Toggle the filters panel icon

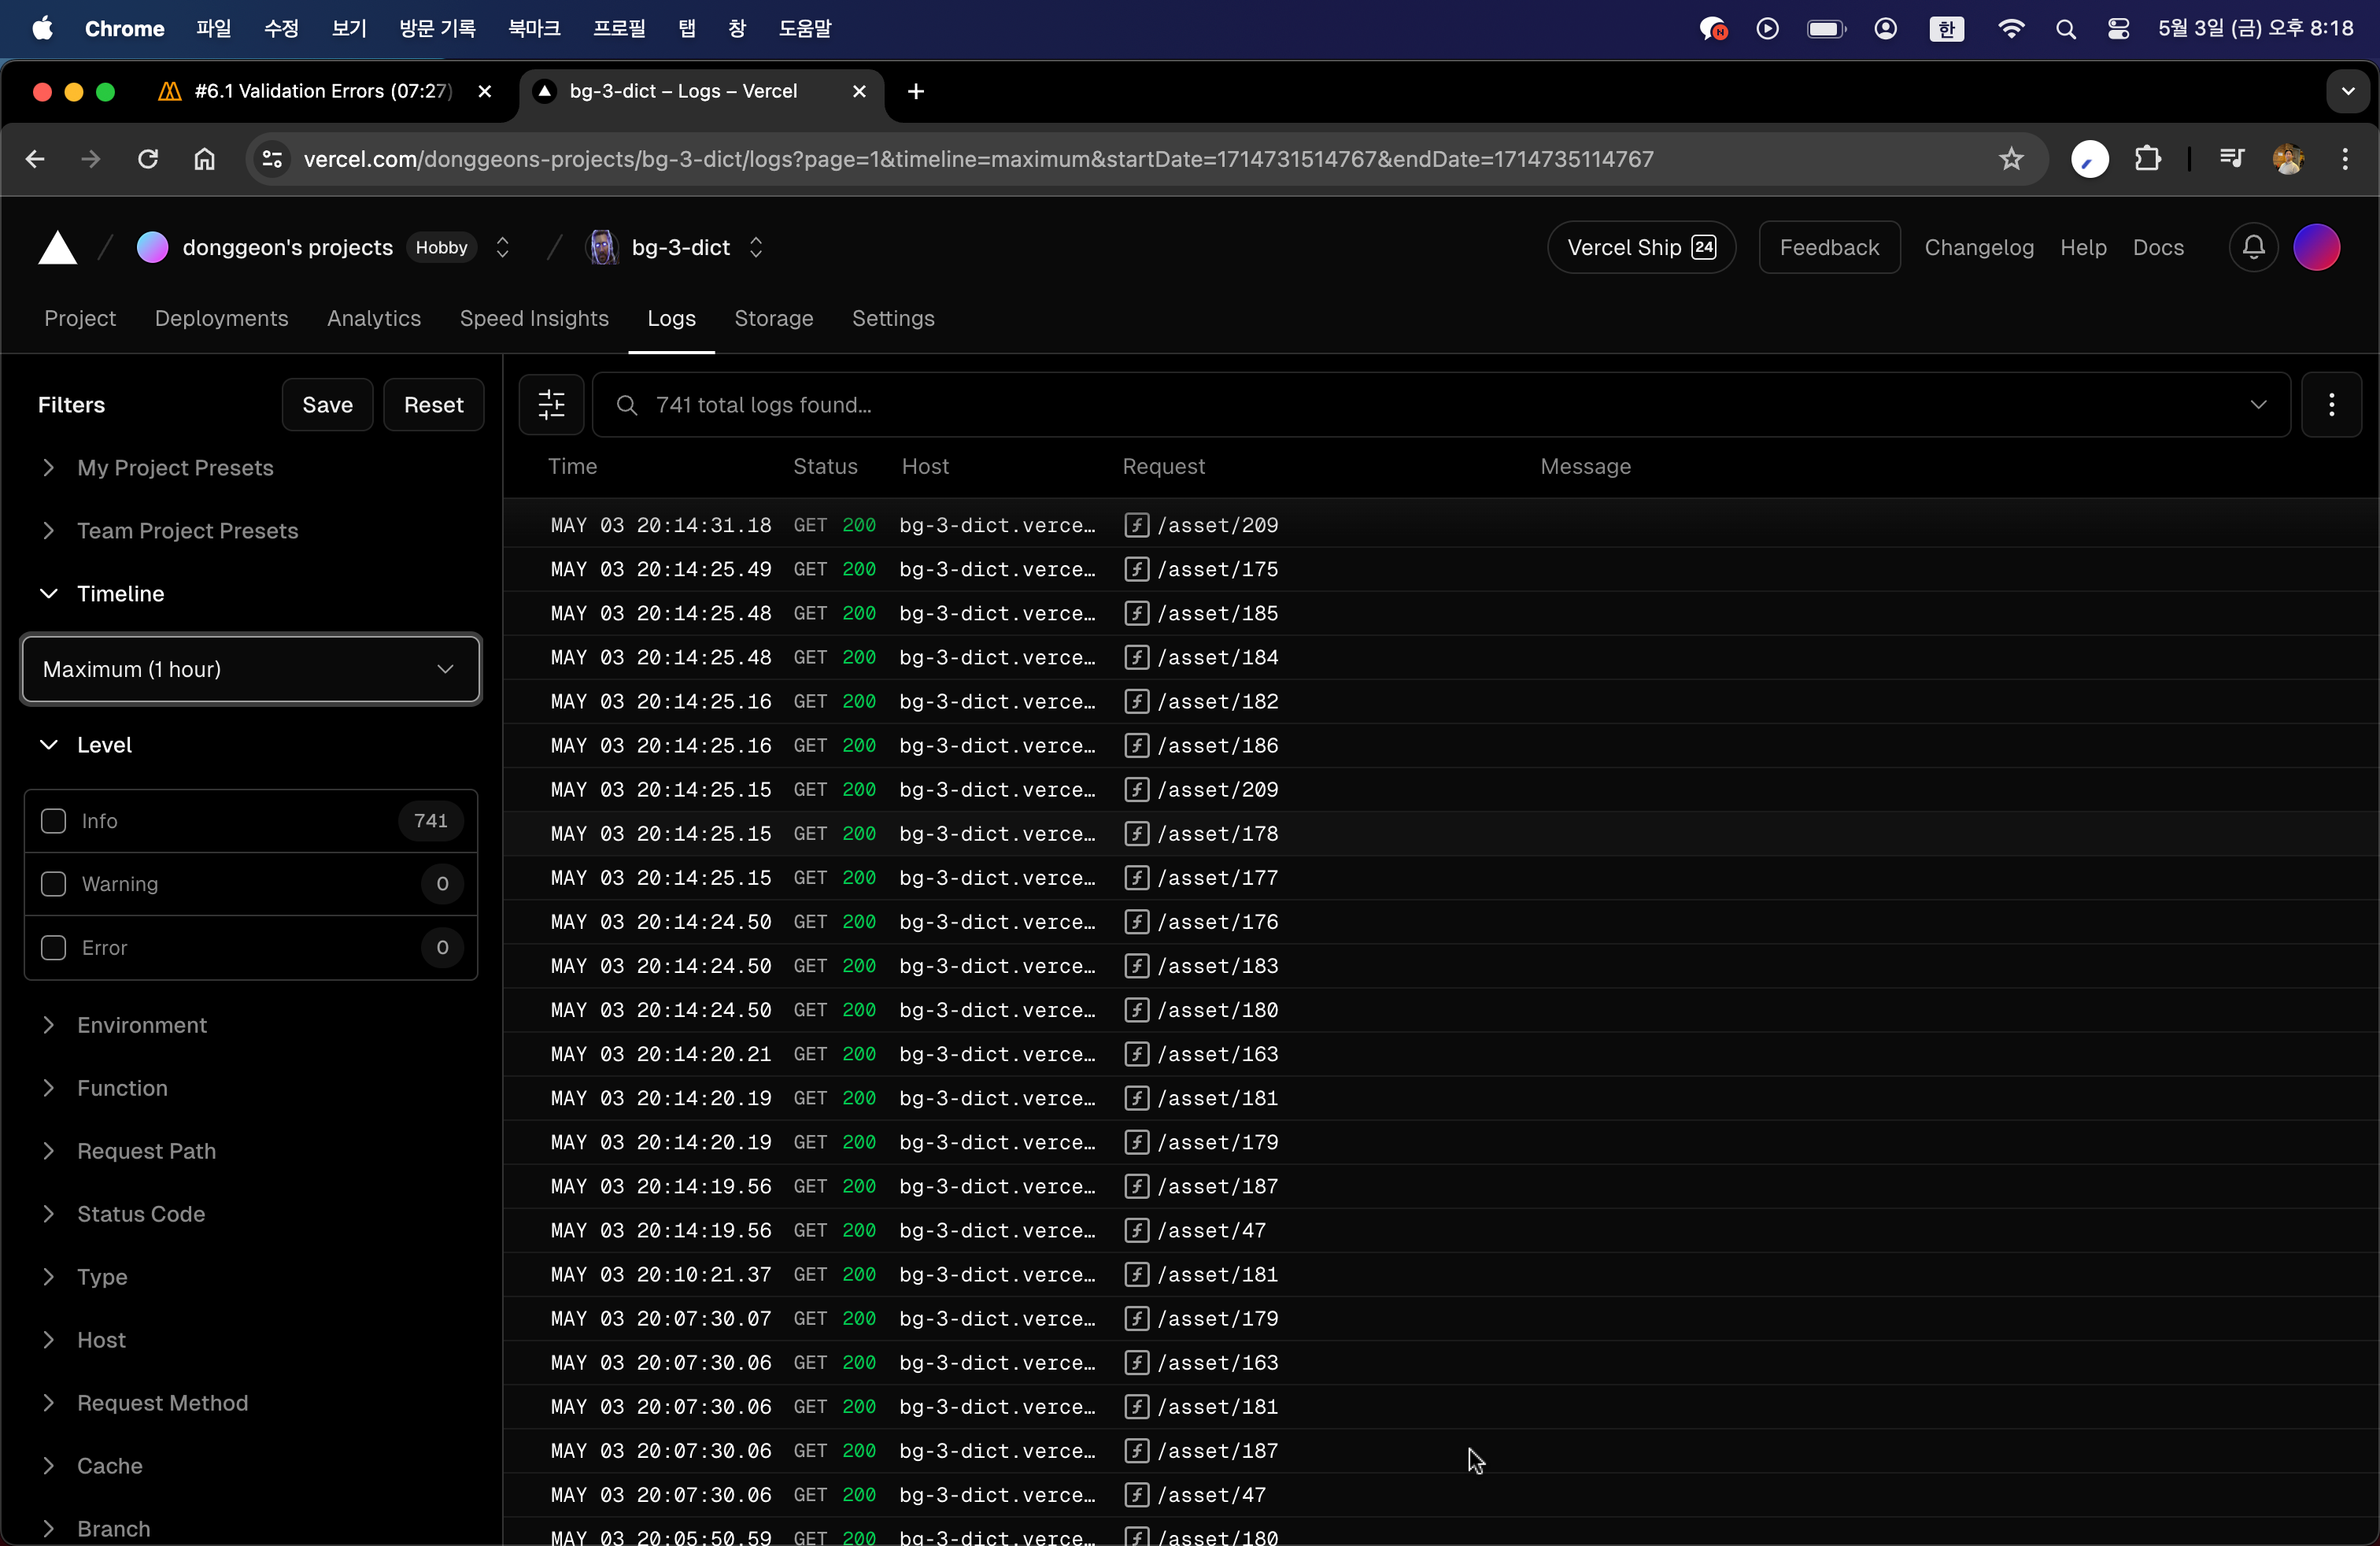551,405
